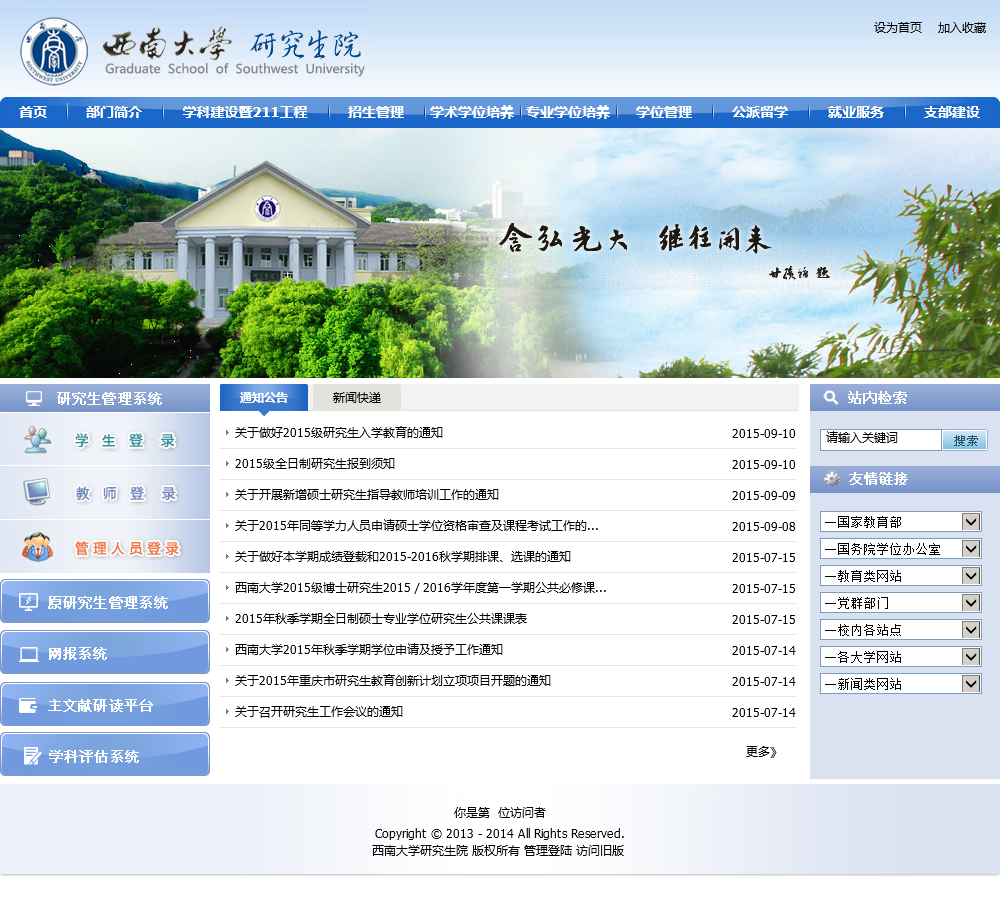Open the 国家教育部 dropdown
Image resolution: width=1000 pixels, height=909 pixels.
pyautogui.click(x=901, y=522)
